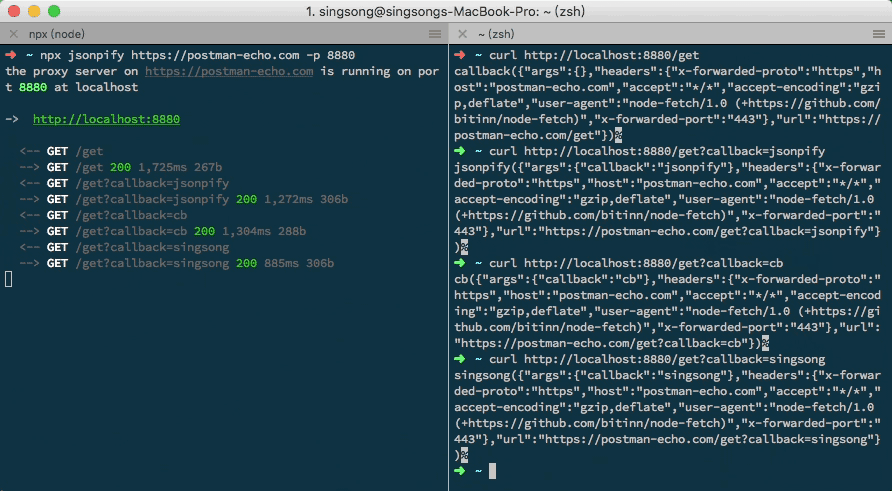Click the output starting "singsong({"args""
The width and height of the screenshot is (892, 491).
[x=667, y=415]
